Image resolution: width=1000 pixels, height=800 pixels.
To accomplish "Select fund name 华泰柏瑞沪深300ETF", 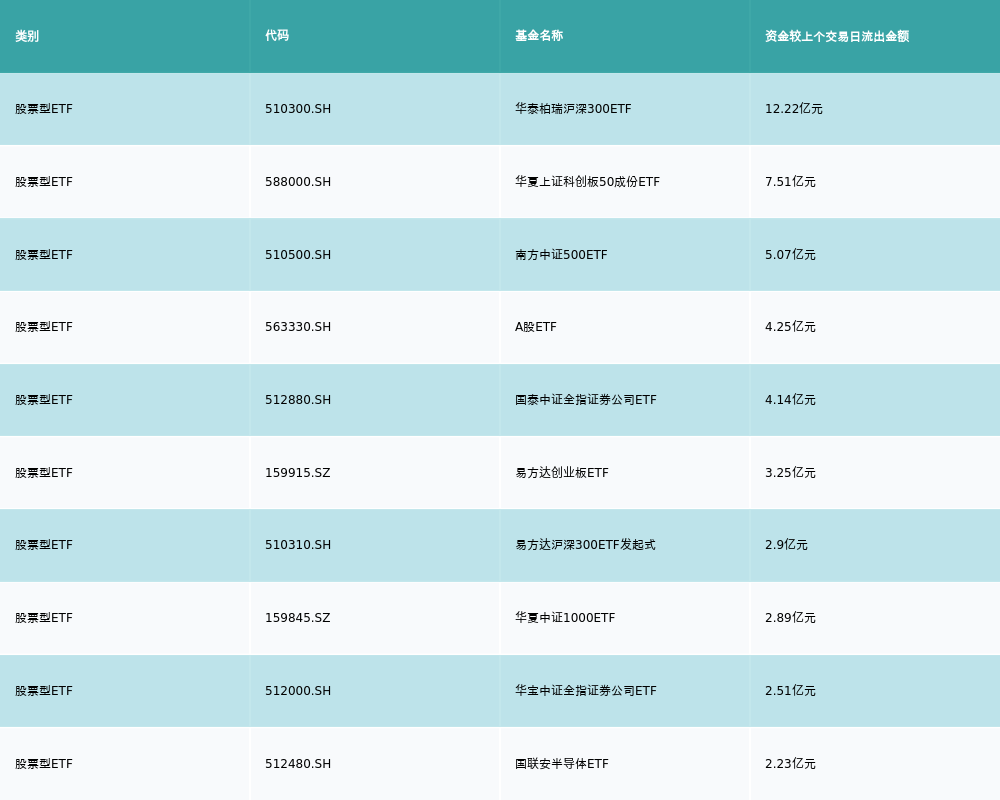I will [x=573, y=109].
